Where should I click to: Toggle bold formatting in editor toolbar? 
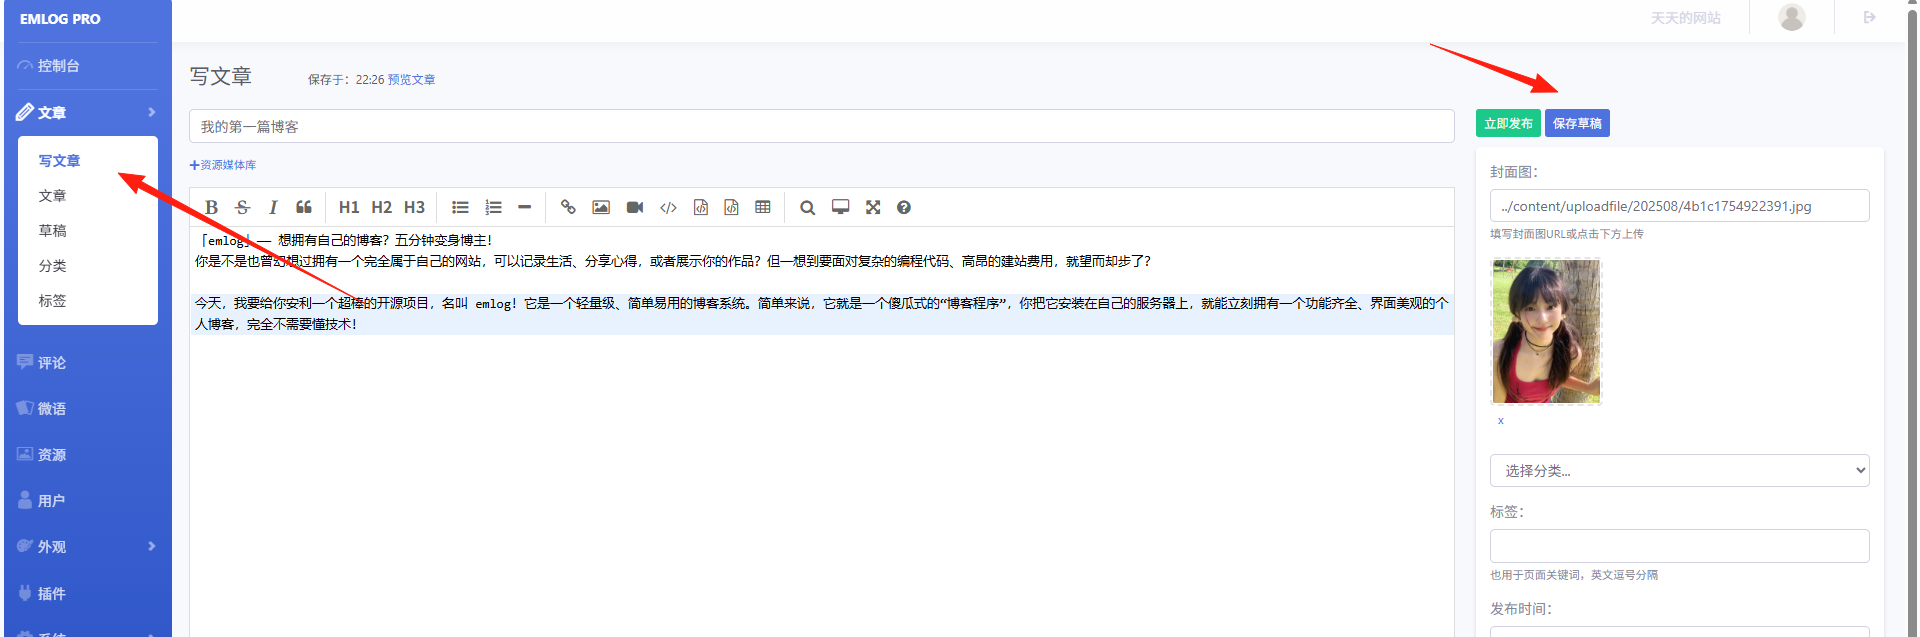(x=211, y=207)
